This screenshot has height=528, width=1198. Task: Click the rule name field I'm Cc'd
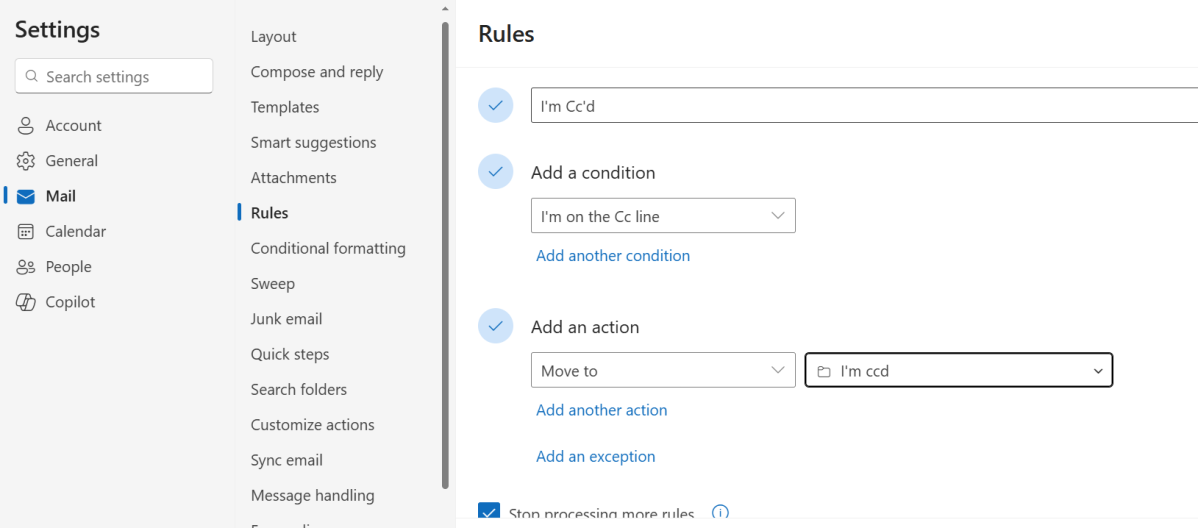point(860,105)
